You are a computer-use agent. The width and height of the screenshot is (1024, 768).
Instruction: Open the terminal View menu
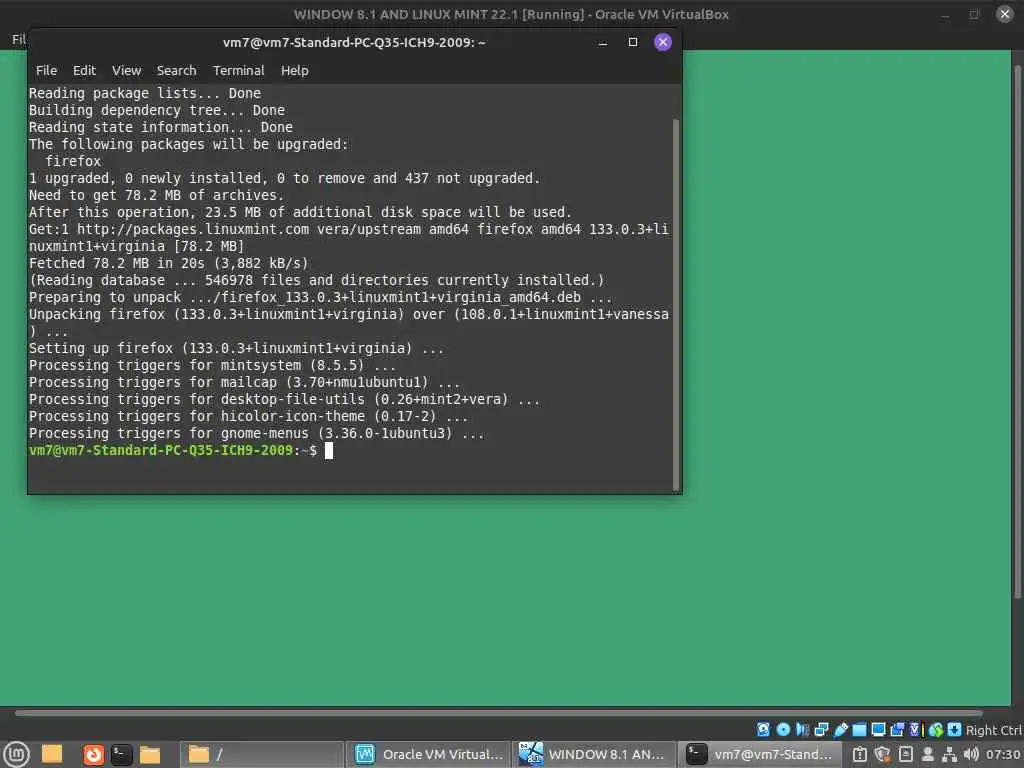click(x=126, y=71)
